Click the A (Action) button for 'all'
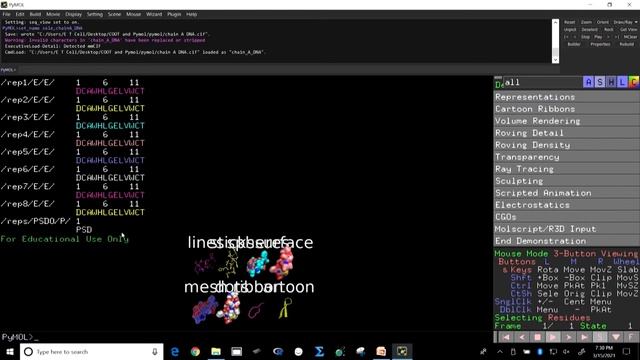 click(x=588, y=82)
